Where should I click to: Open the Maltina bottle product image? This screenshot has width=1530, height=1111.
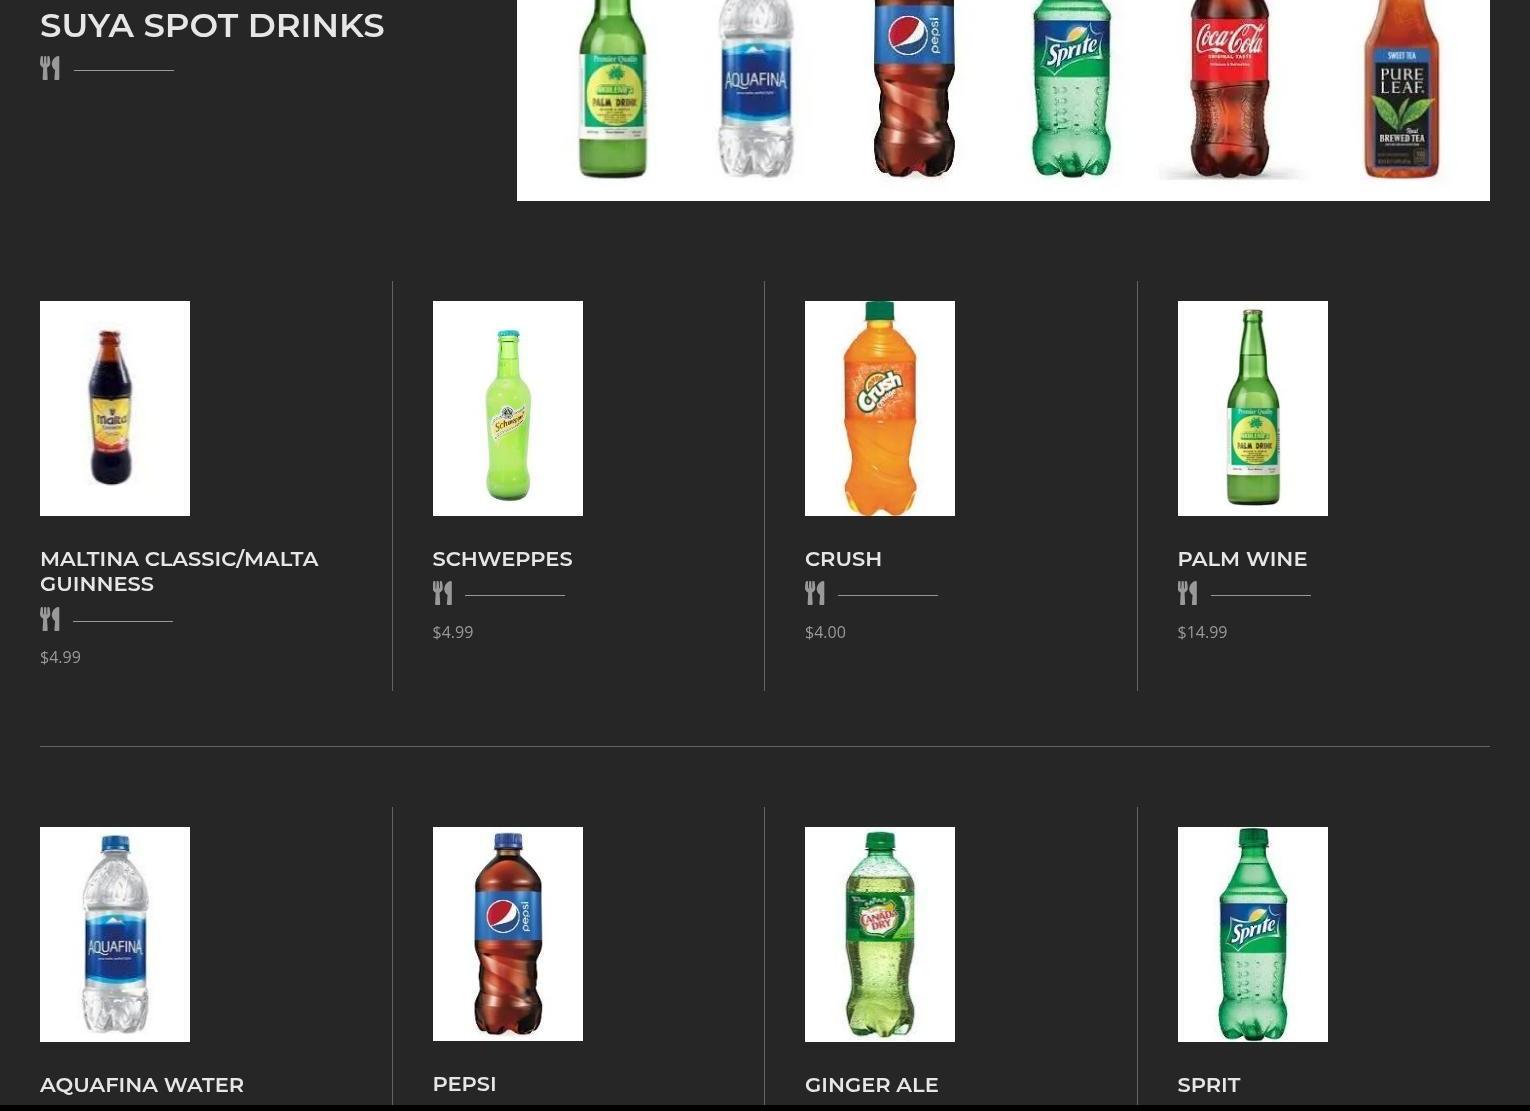[x=115, y=408]
